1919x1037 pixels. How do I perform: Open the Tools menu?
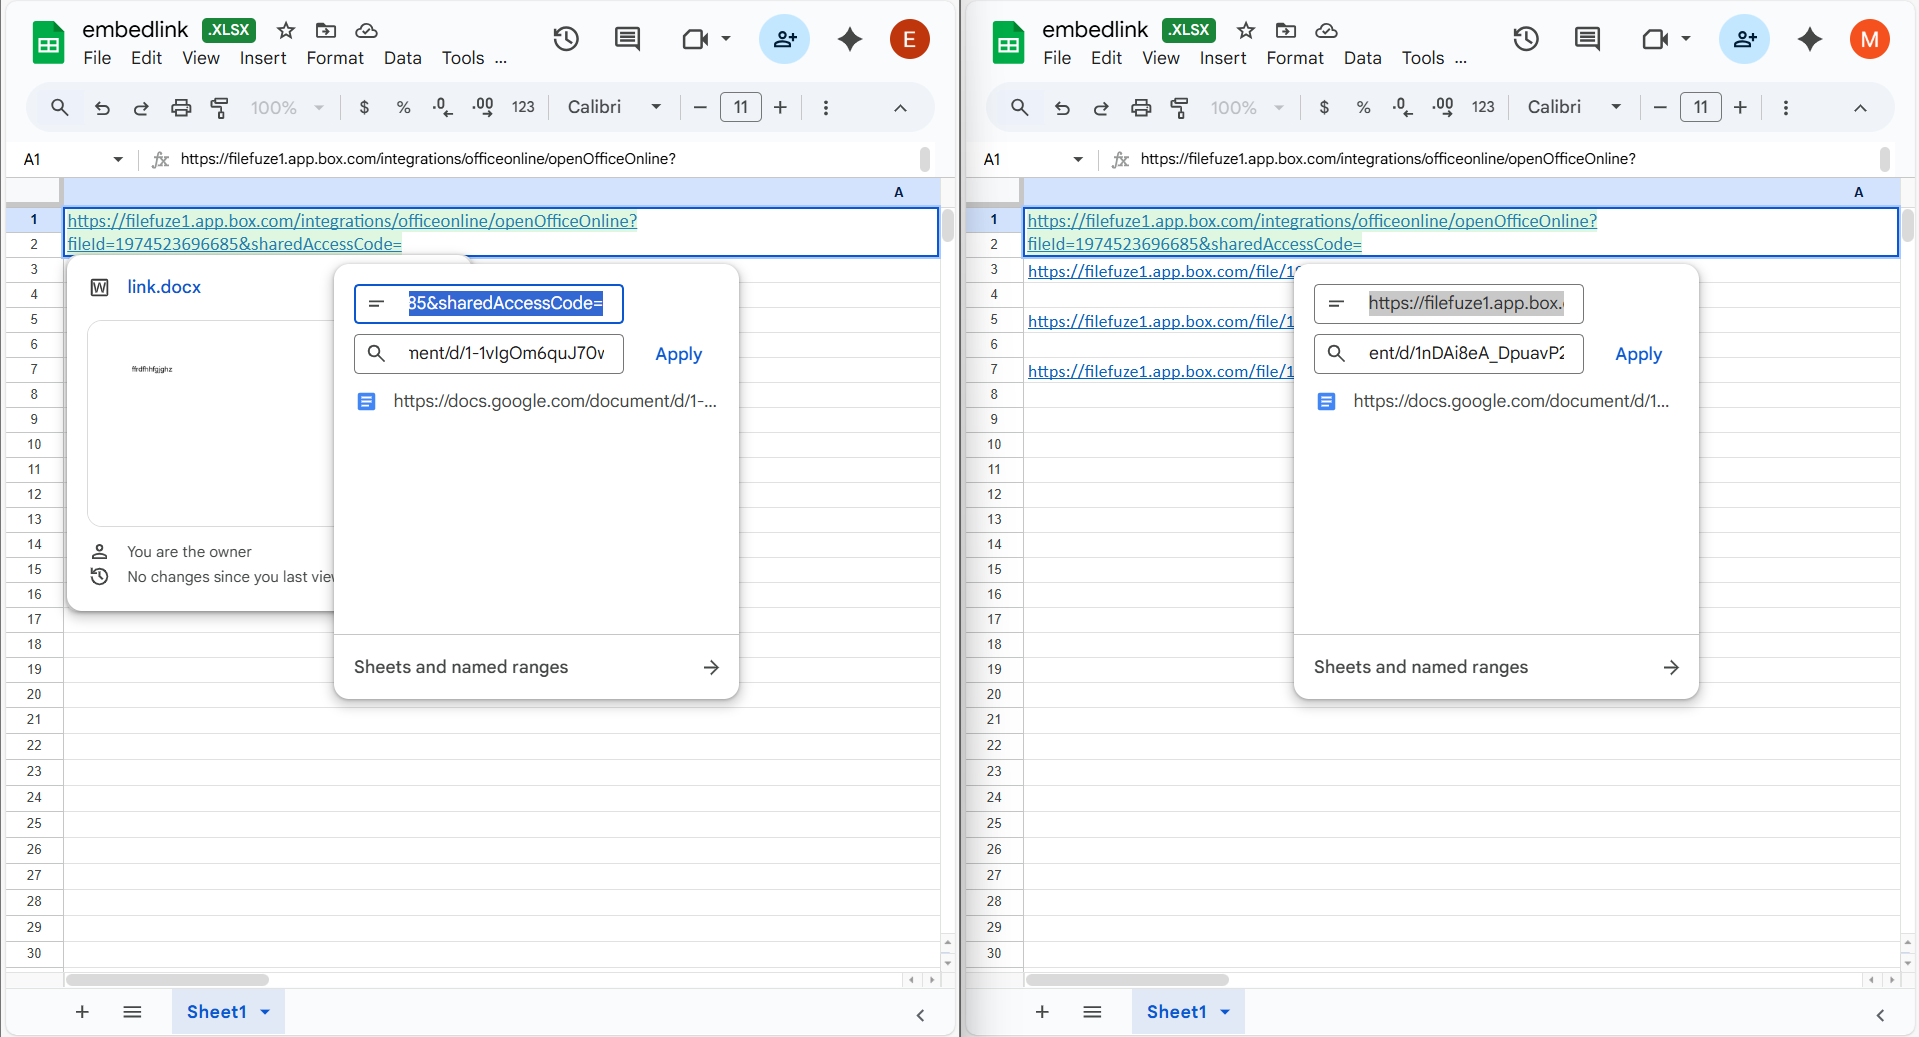[462, 58]
